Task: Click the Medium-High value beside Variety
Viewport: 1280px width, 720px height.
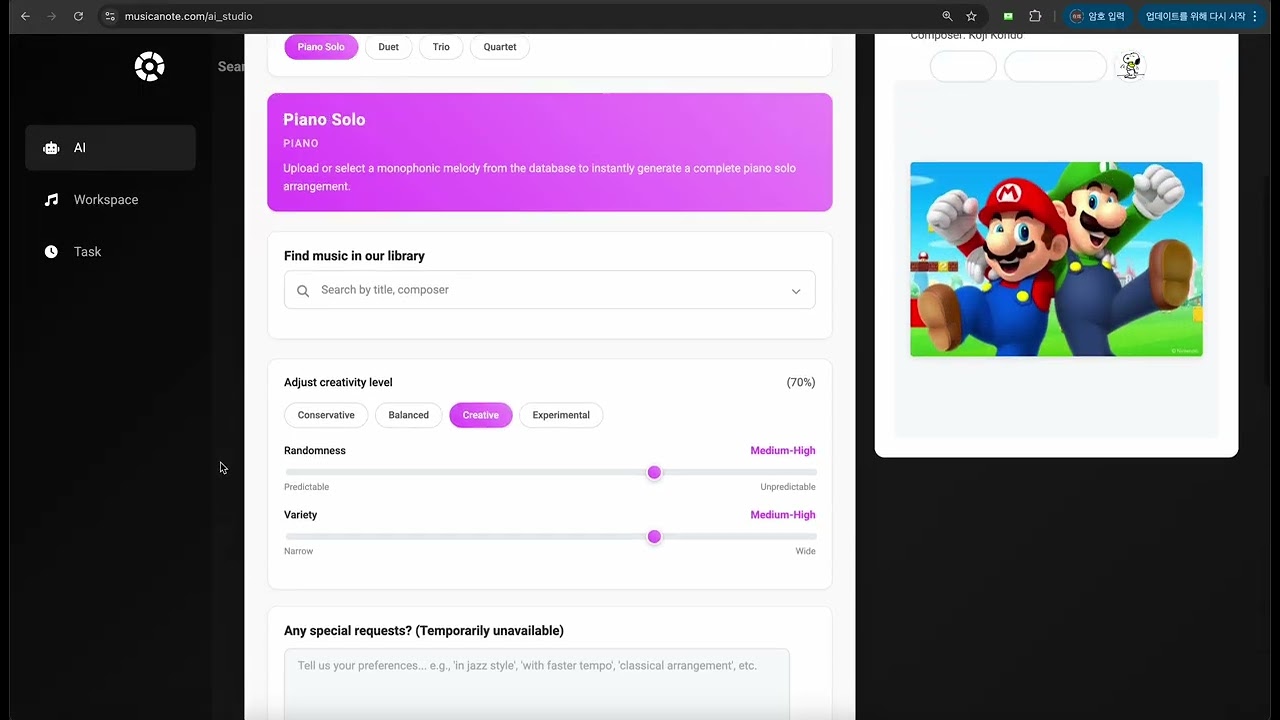Action: [783, 514]
